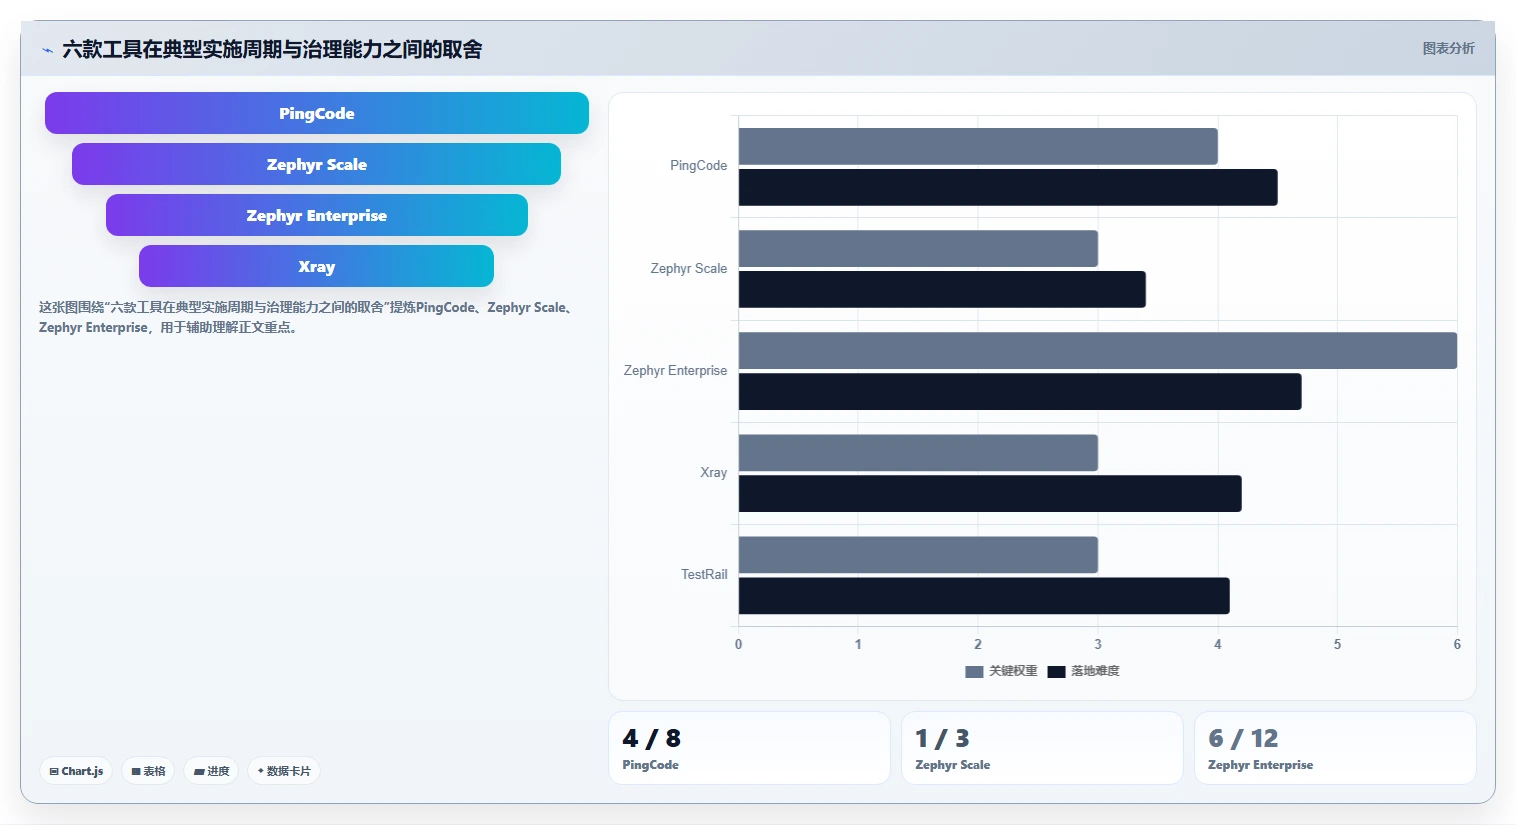Click the chart title 六款工具在典型实施周期
This screenshot has width=1516, height=825.
(x=272, y=49)
